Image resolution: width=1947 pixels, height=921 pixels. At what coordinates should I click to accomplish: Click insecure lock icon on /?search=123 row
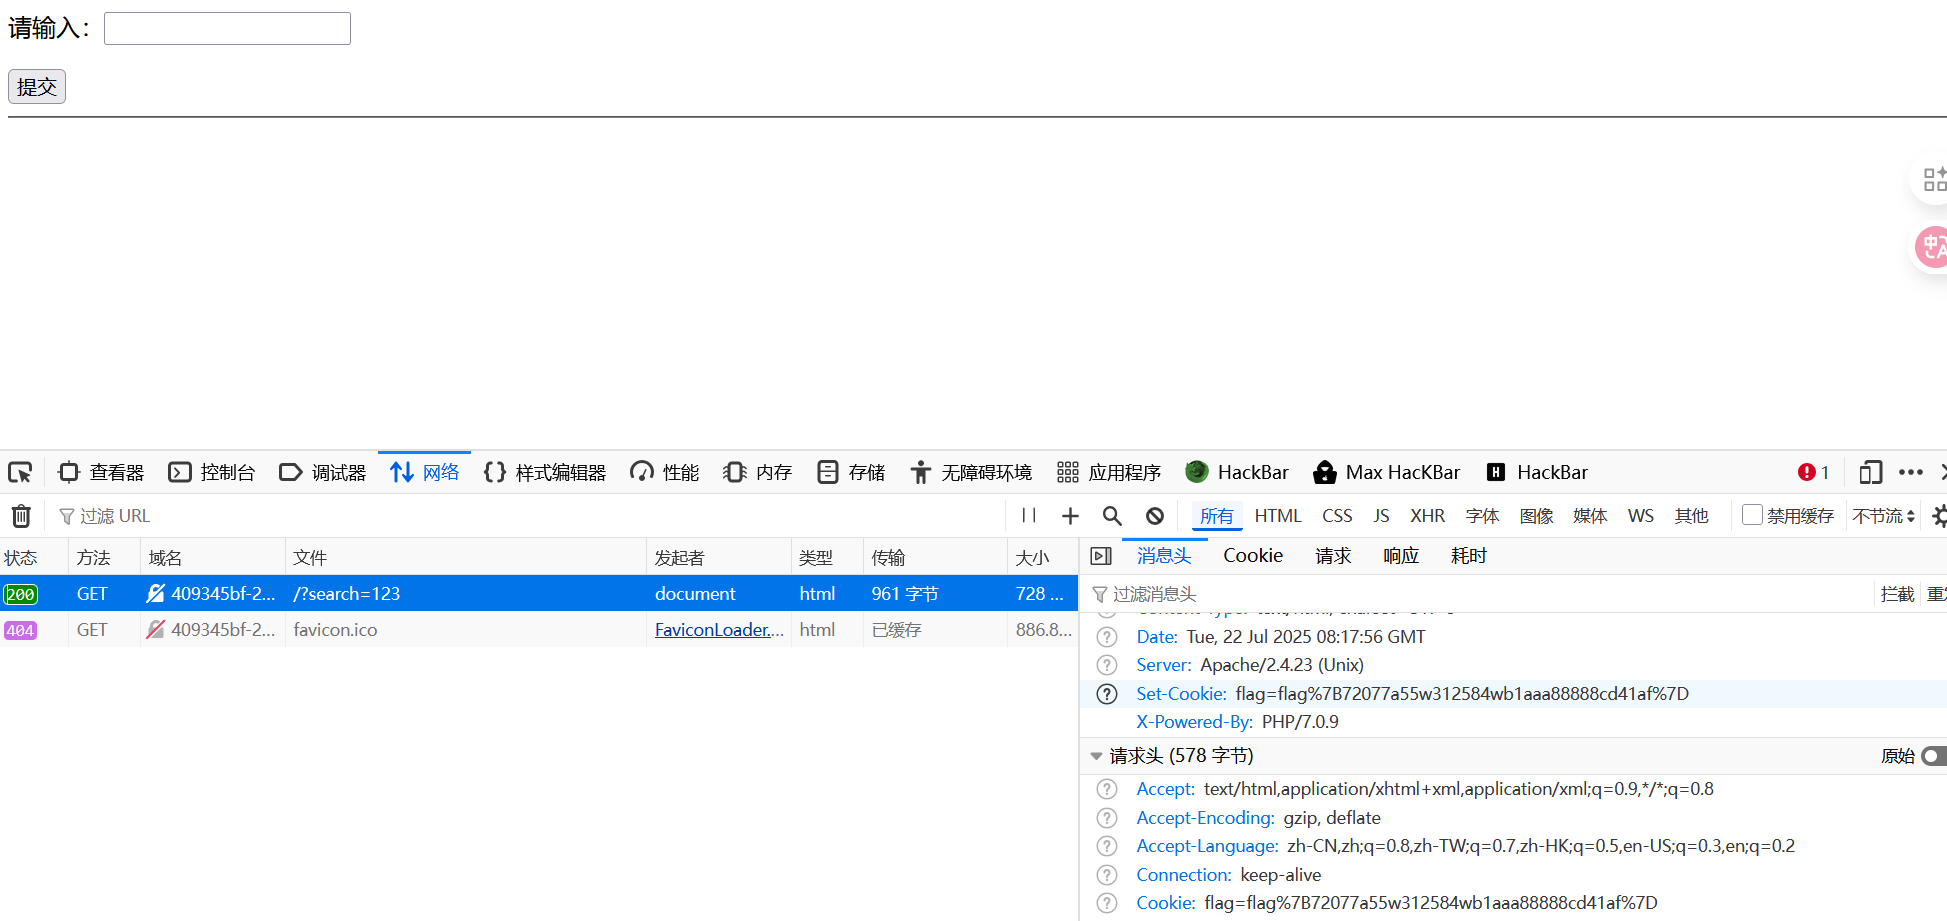pos(155,594)
